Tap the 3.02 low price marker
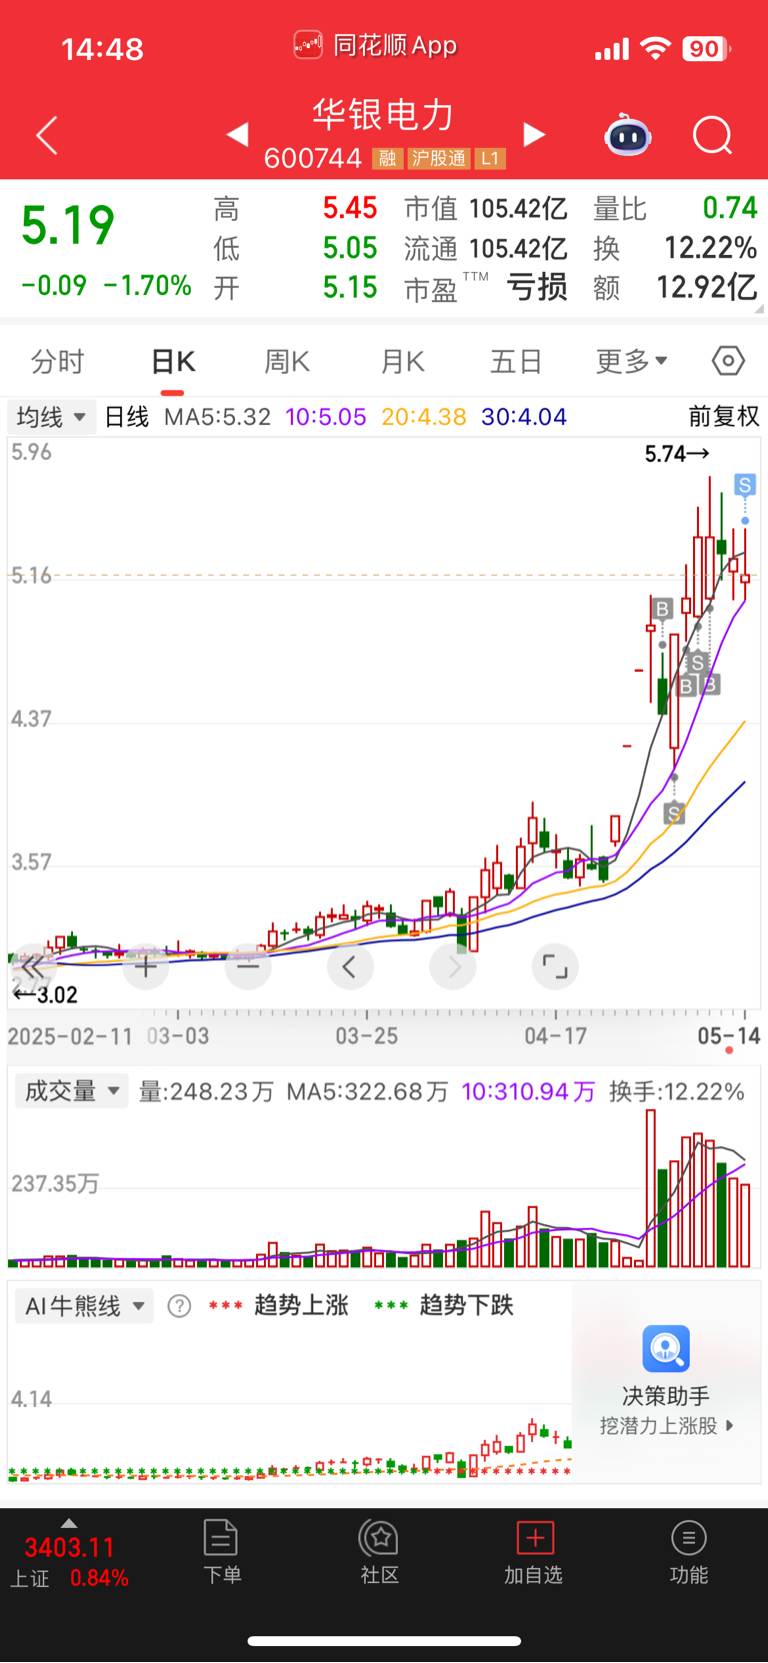The image size is (768, 1663). 45,994
